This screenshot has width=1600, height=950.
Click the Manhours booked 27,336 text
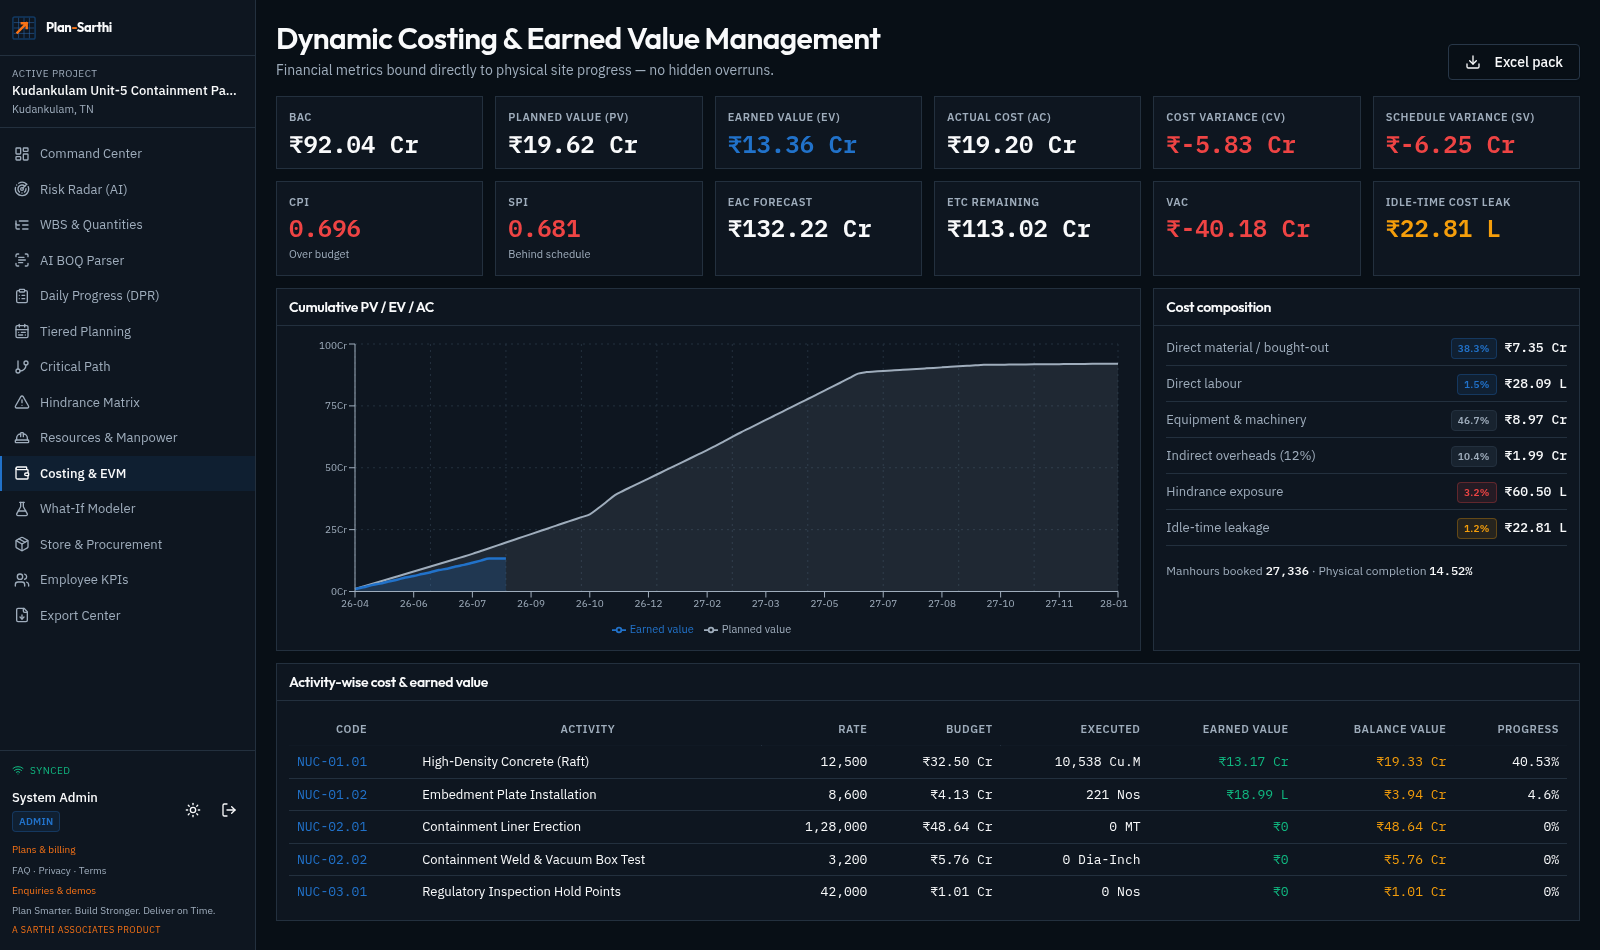tap(1237, 572)
